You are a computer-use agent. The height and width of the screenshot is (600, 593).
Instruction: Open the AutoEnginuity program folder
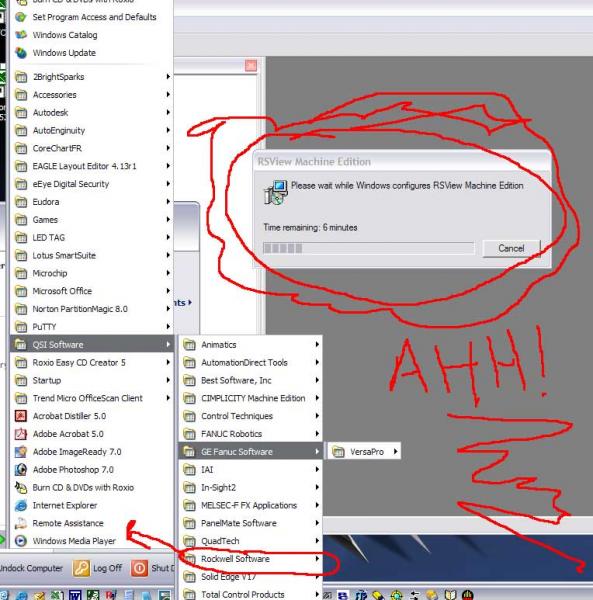(x=92, y=130)
